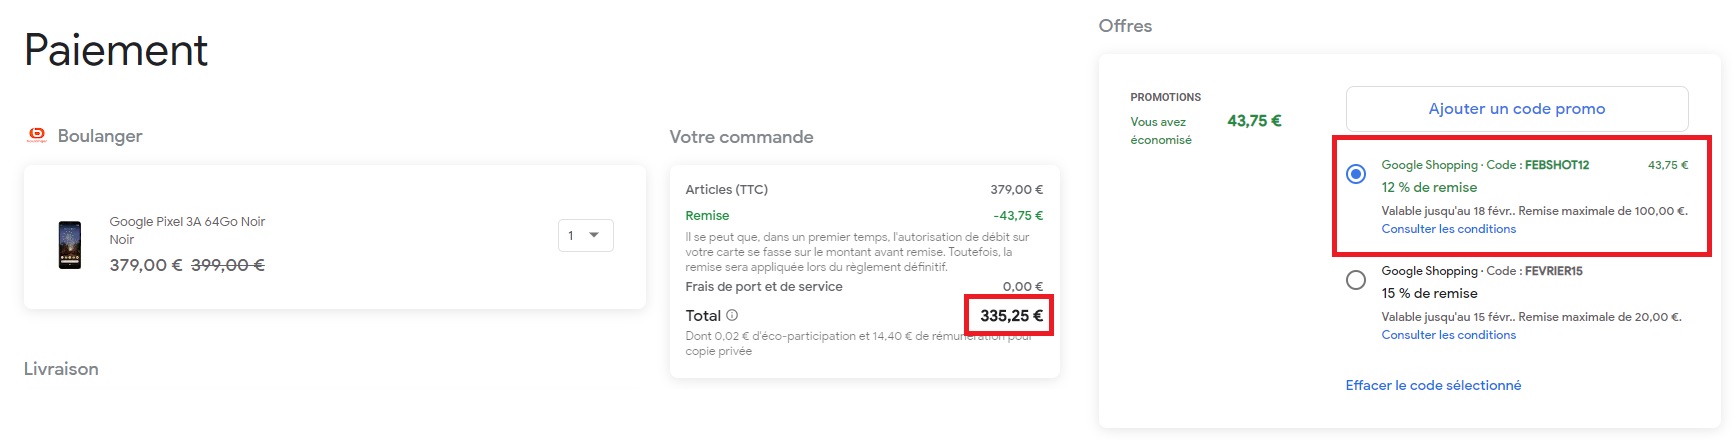Click the Frais de port et de service row
This screenshot has width=1734, height=445.
coord(864,287)
